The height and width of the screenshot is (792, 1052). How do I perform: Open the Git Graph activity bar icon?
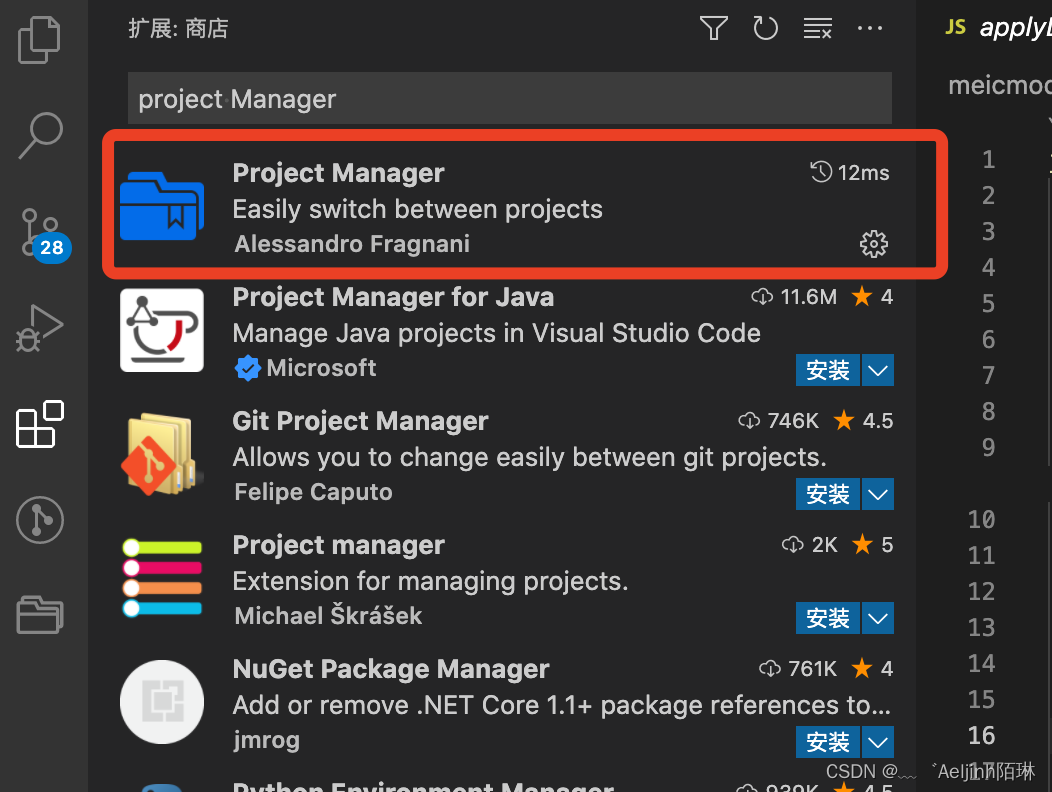40,519
